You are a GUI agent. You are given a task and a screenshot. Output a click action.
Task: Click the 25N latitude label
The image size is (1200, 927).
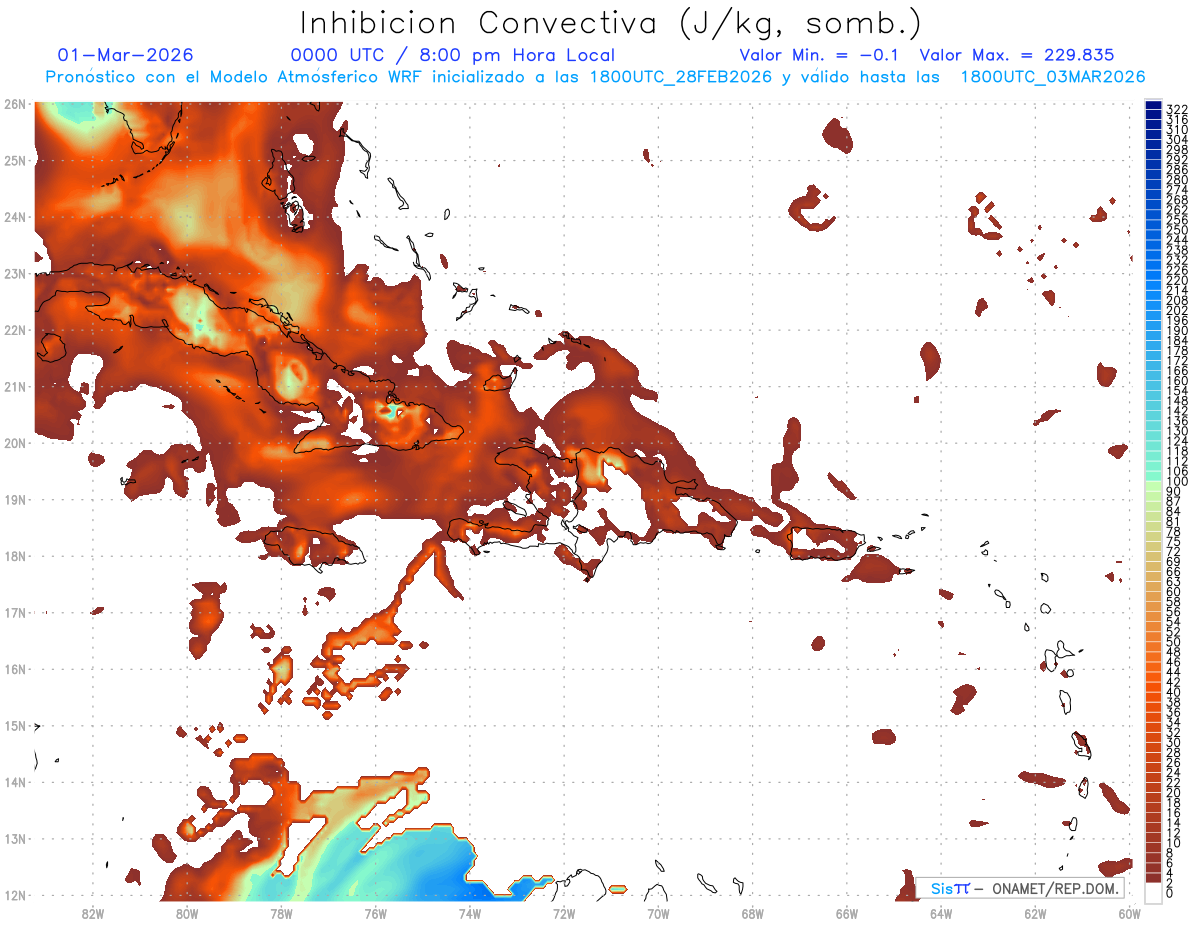click(x=14, y=160)
